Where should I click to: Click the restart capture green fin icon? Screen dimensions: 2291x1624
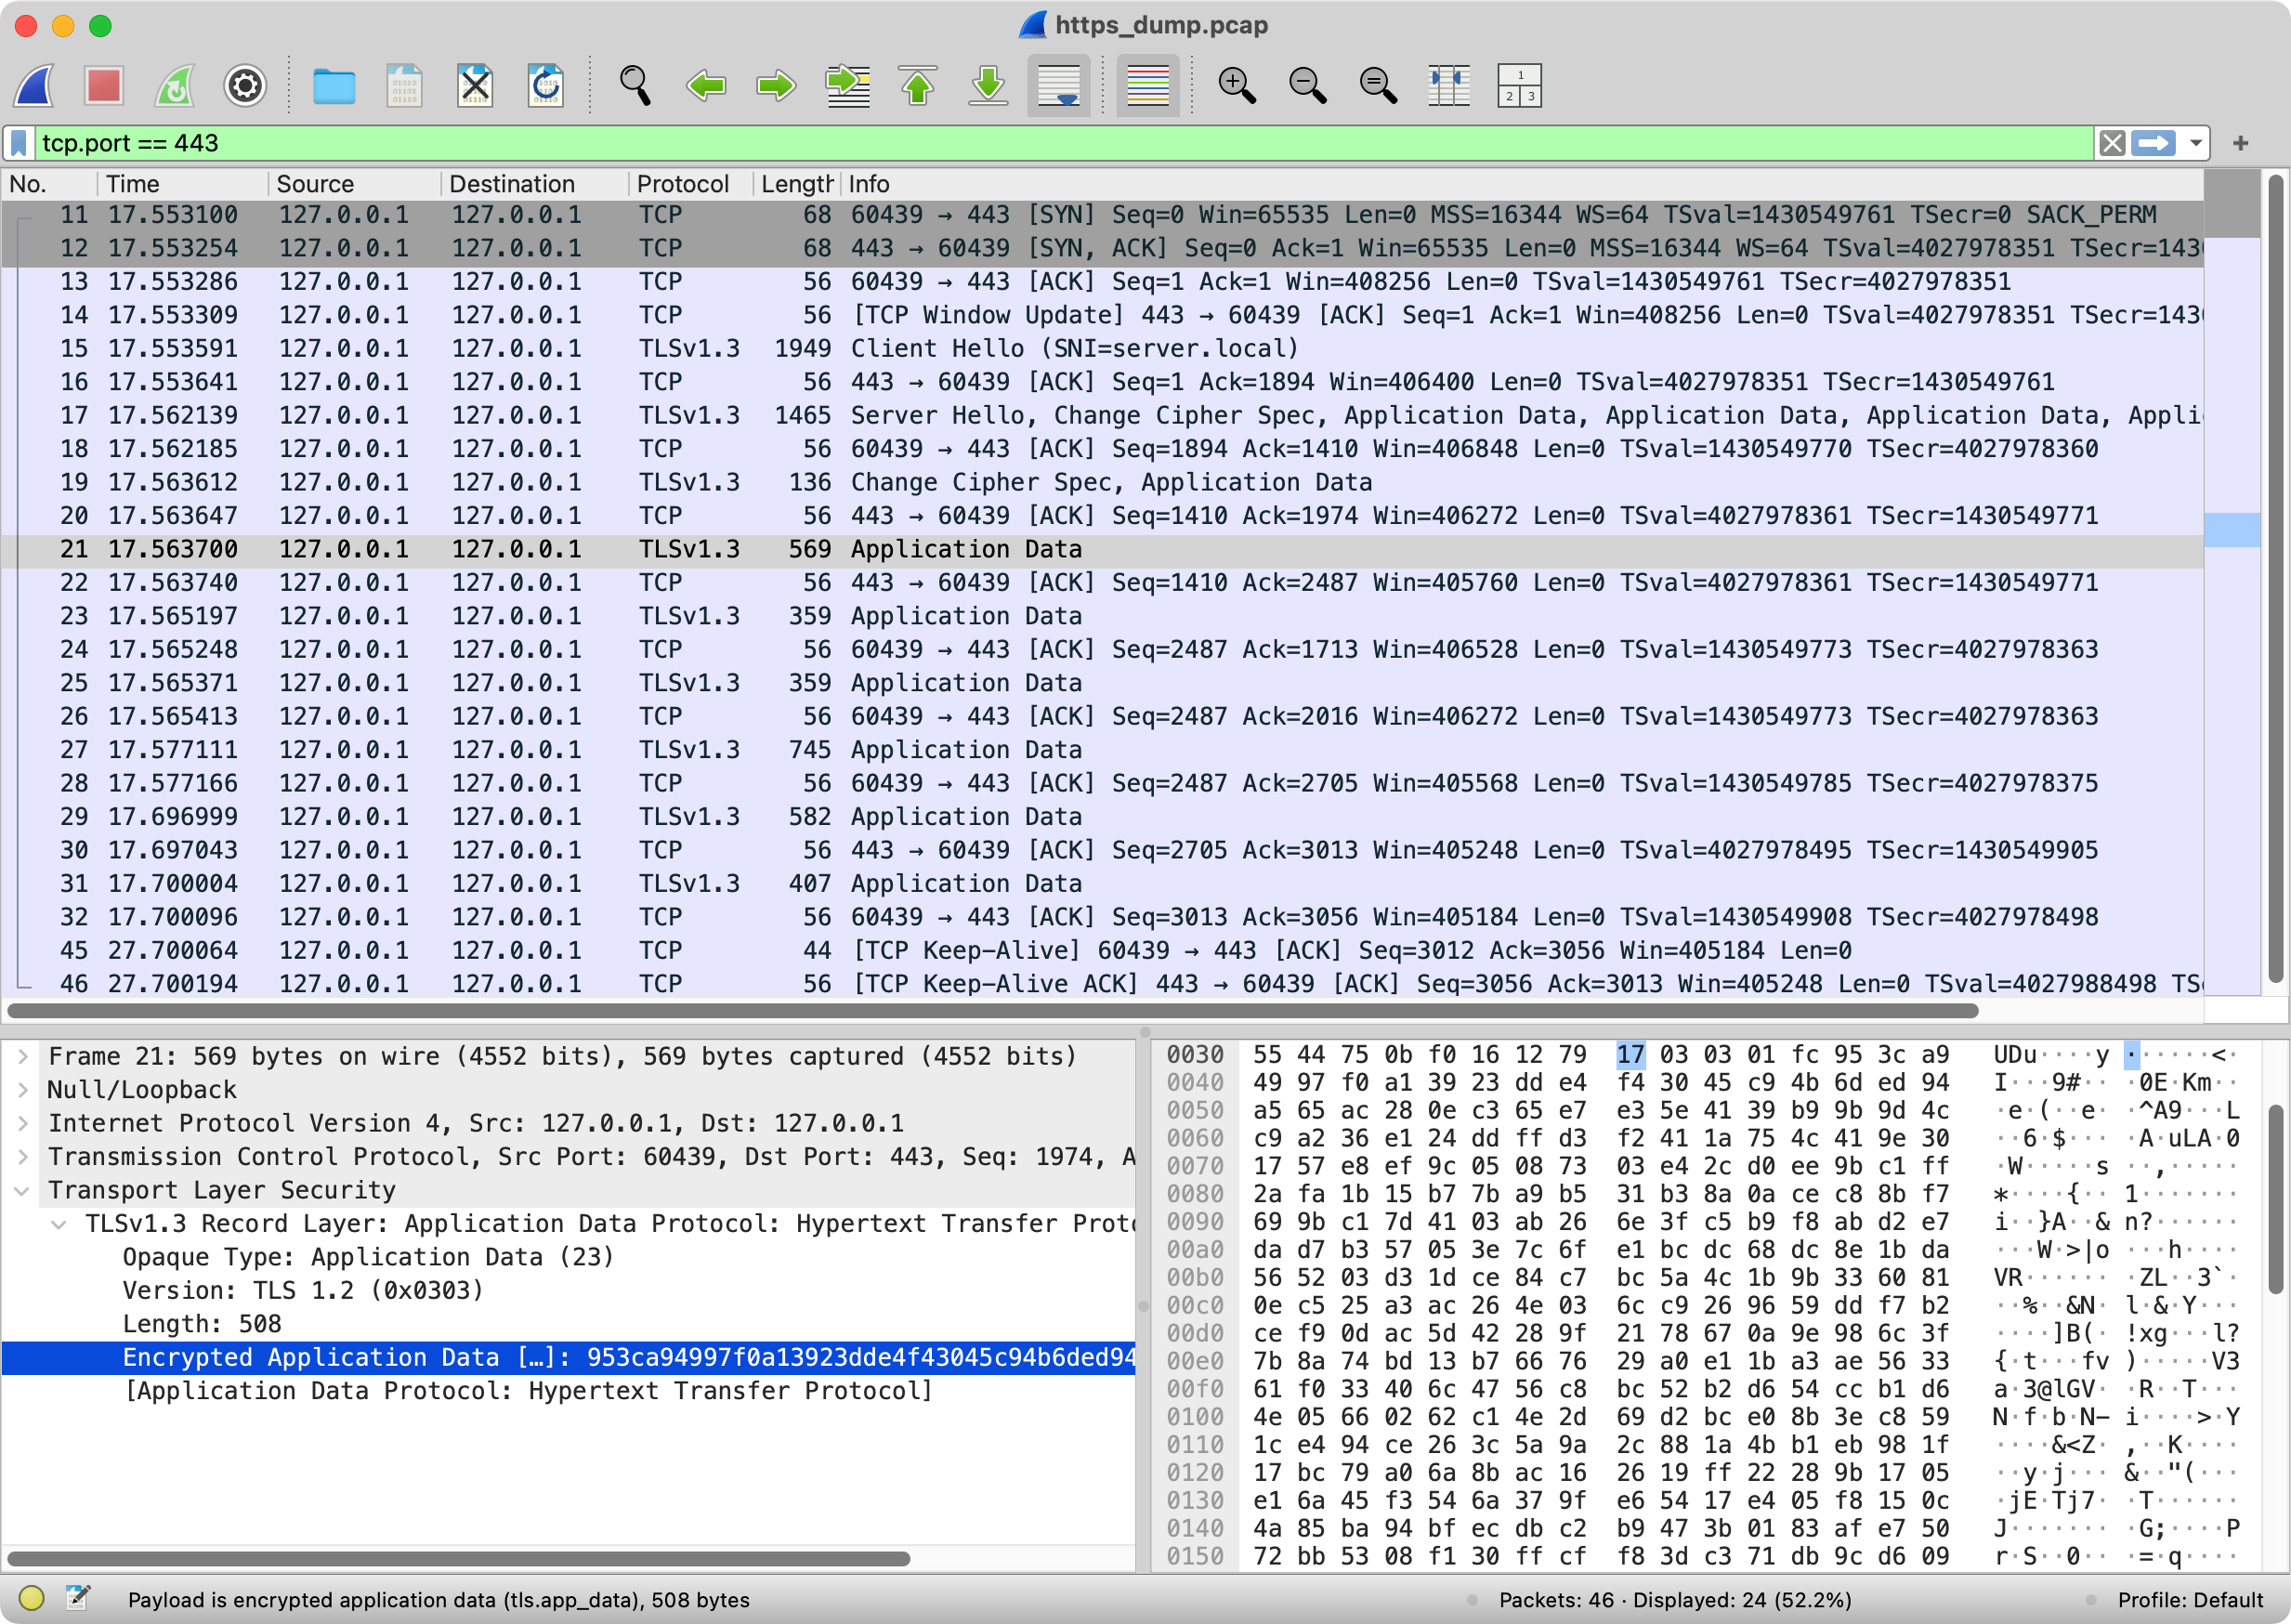(174, 86)
